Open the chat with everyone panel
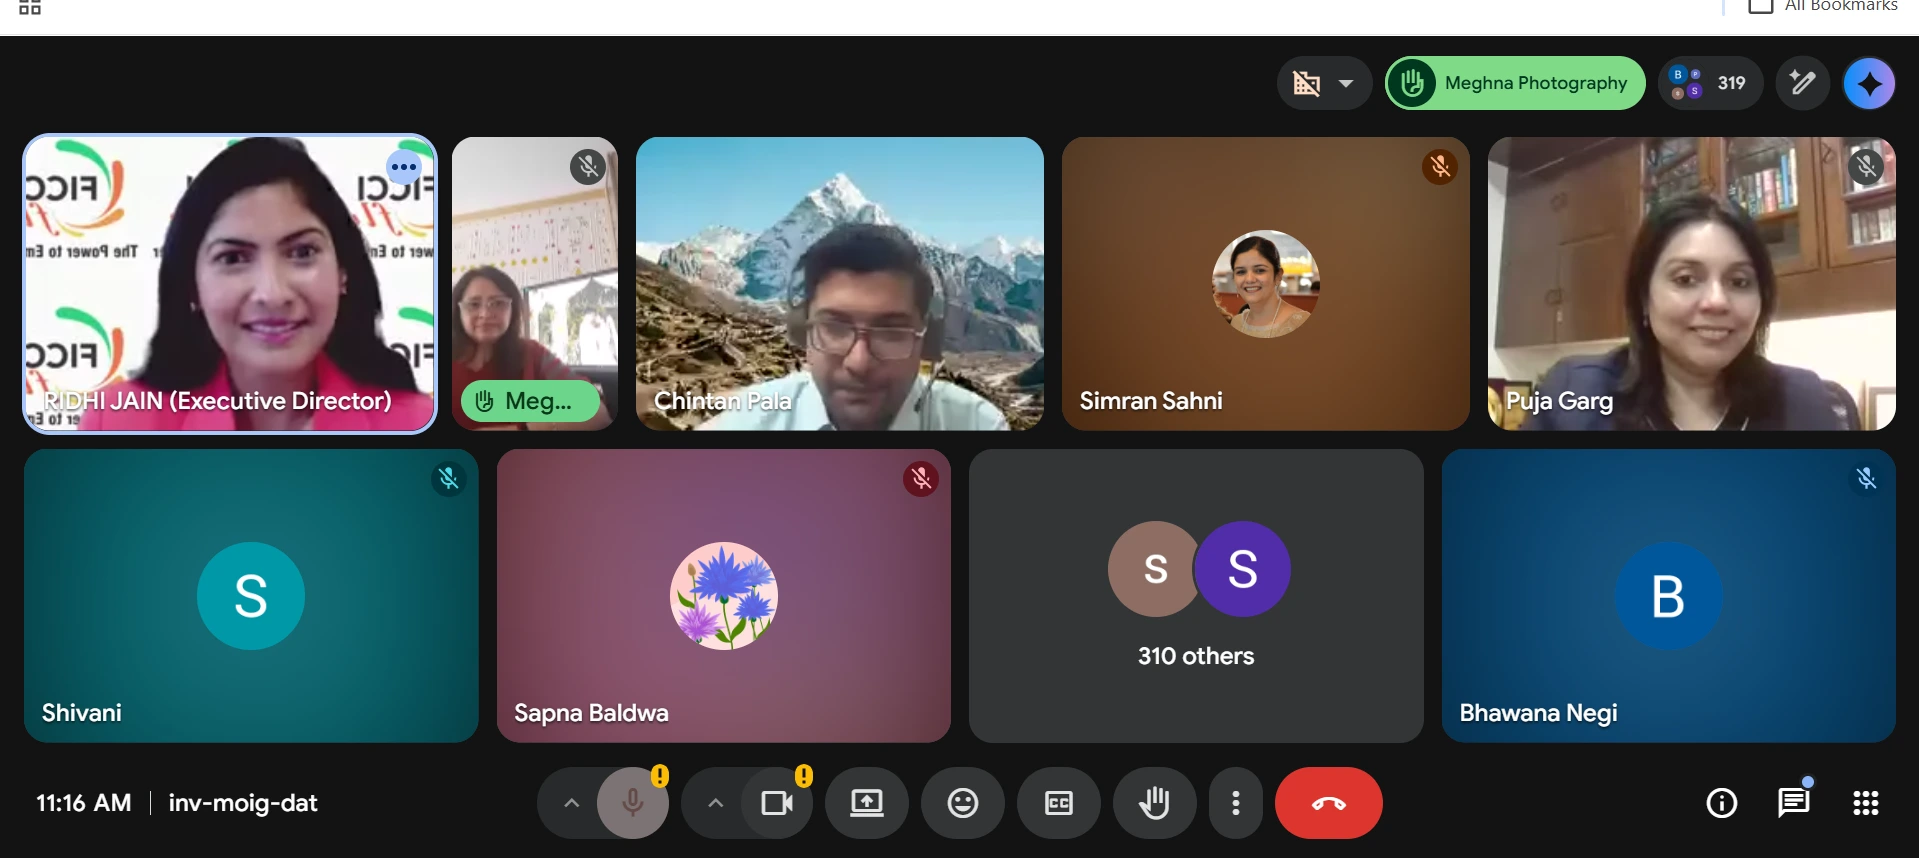 point(1793,803)
